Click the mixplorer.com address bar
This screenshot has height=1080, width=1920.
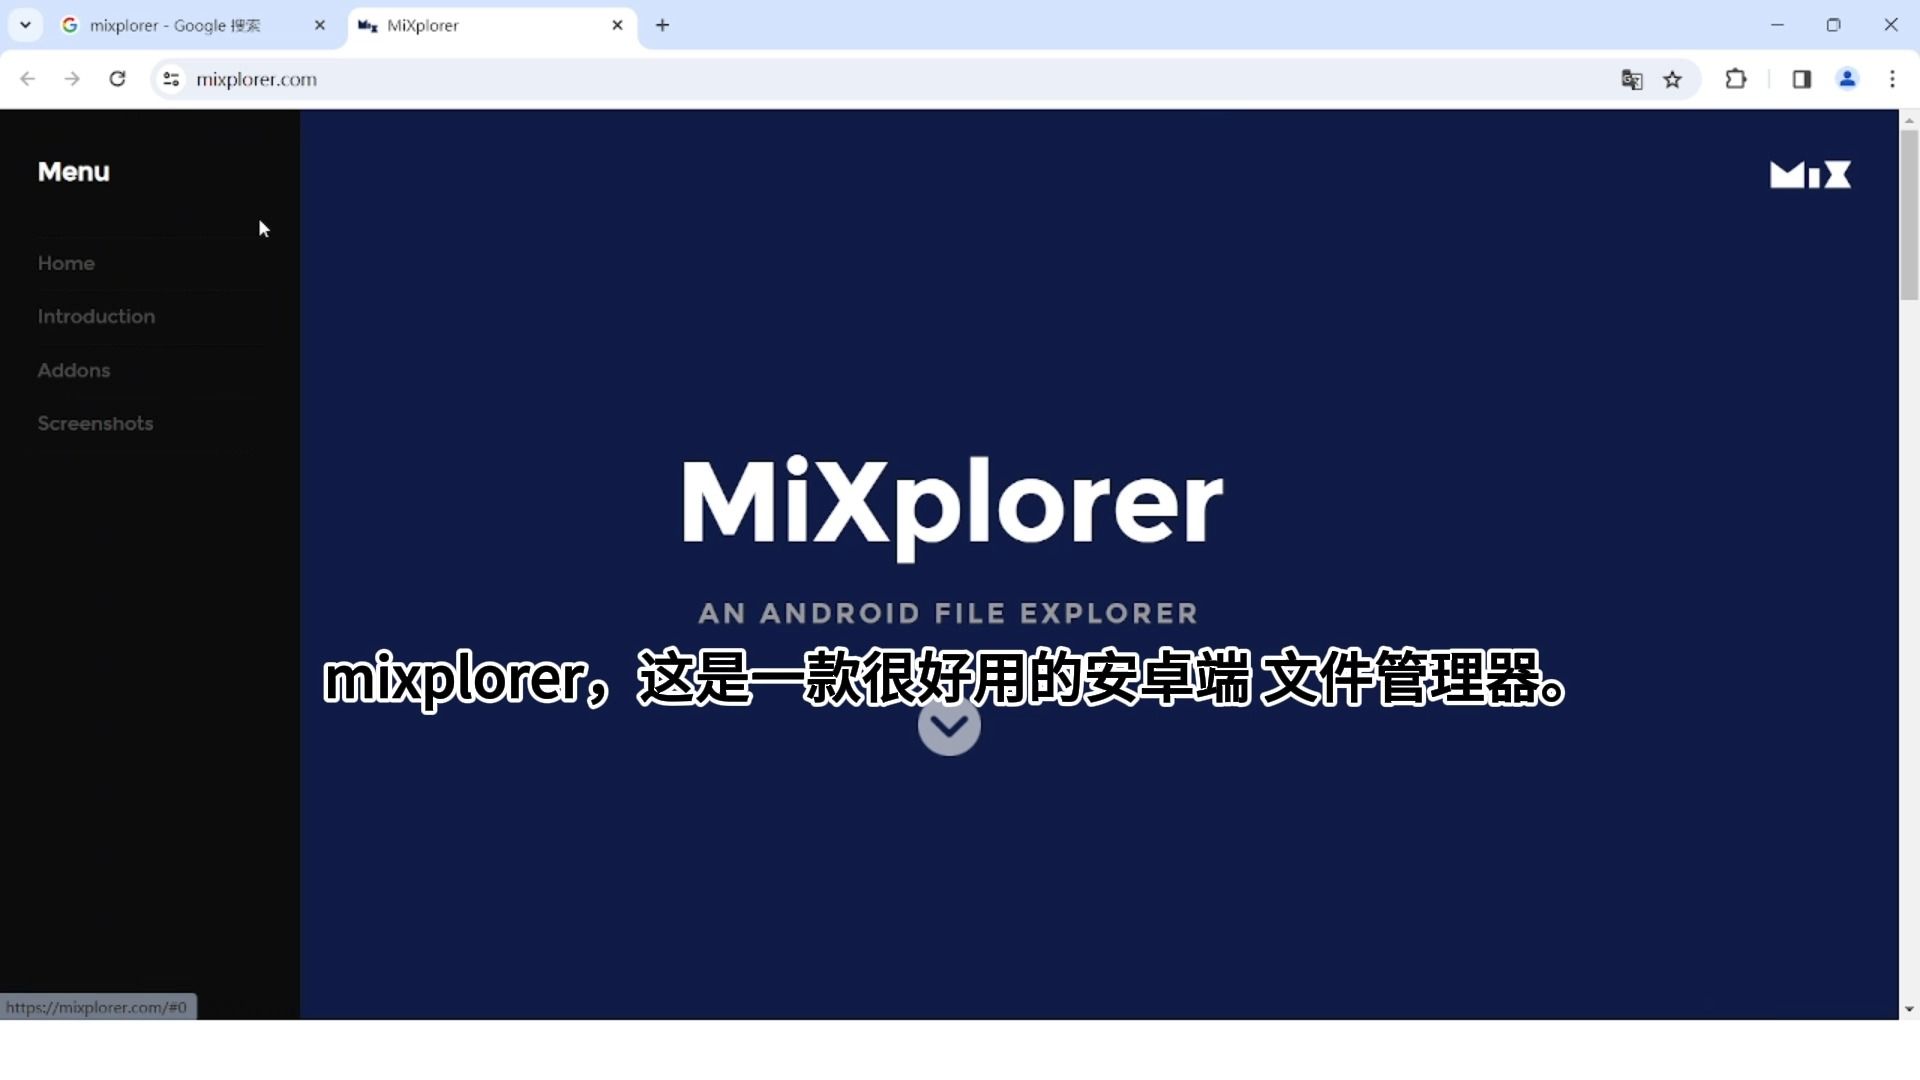point(256,79)
